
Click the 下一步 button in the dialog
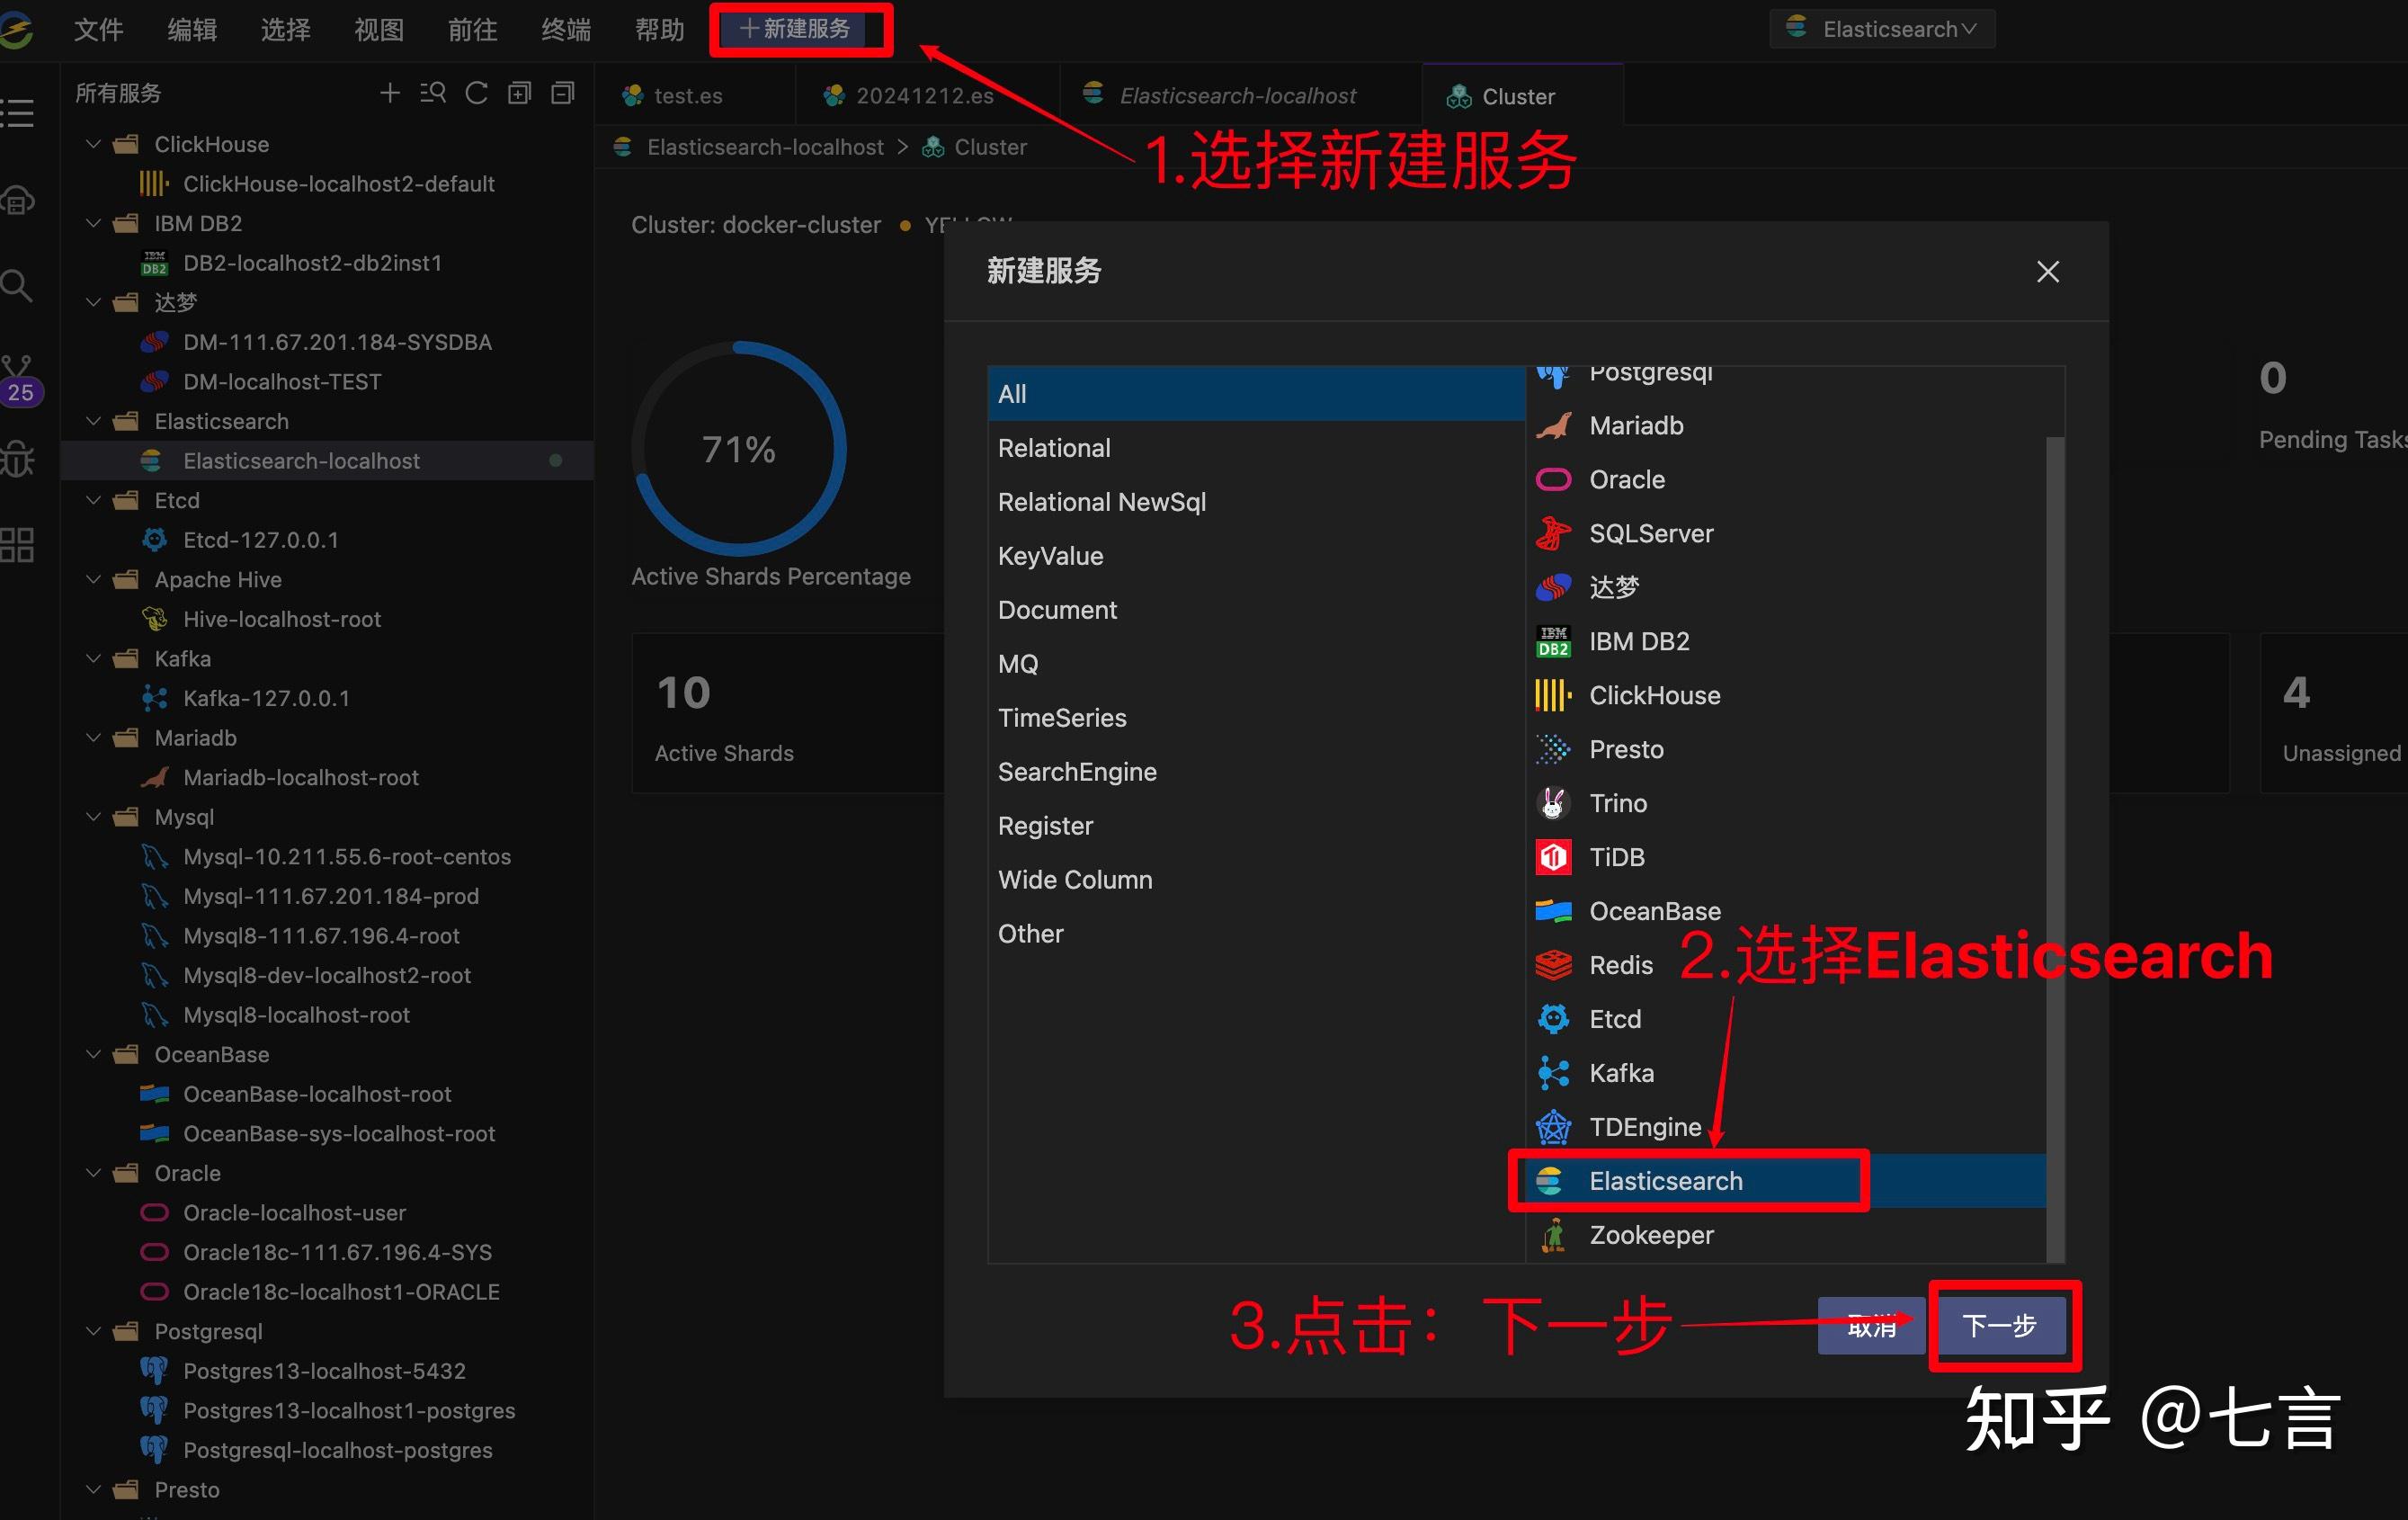click(x=2002, y=1326)
